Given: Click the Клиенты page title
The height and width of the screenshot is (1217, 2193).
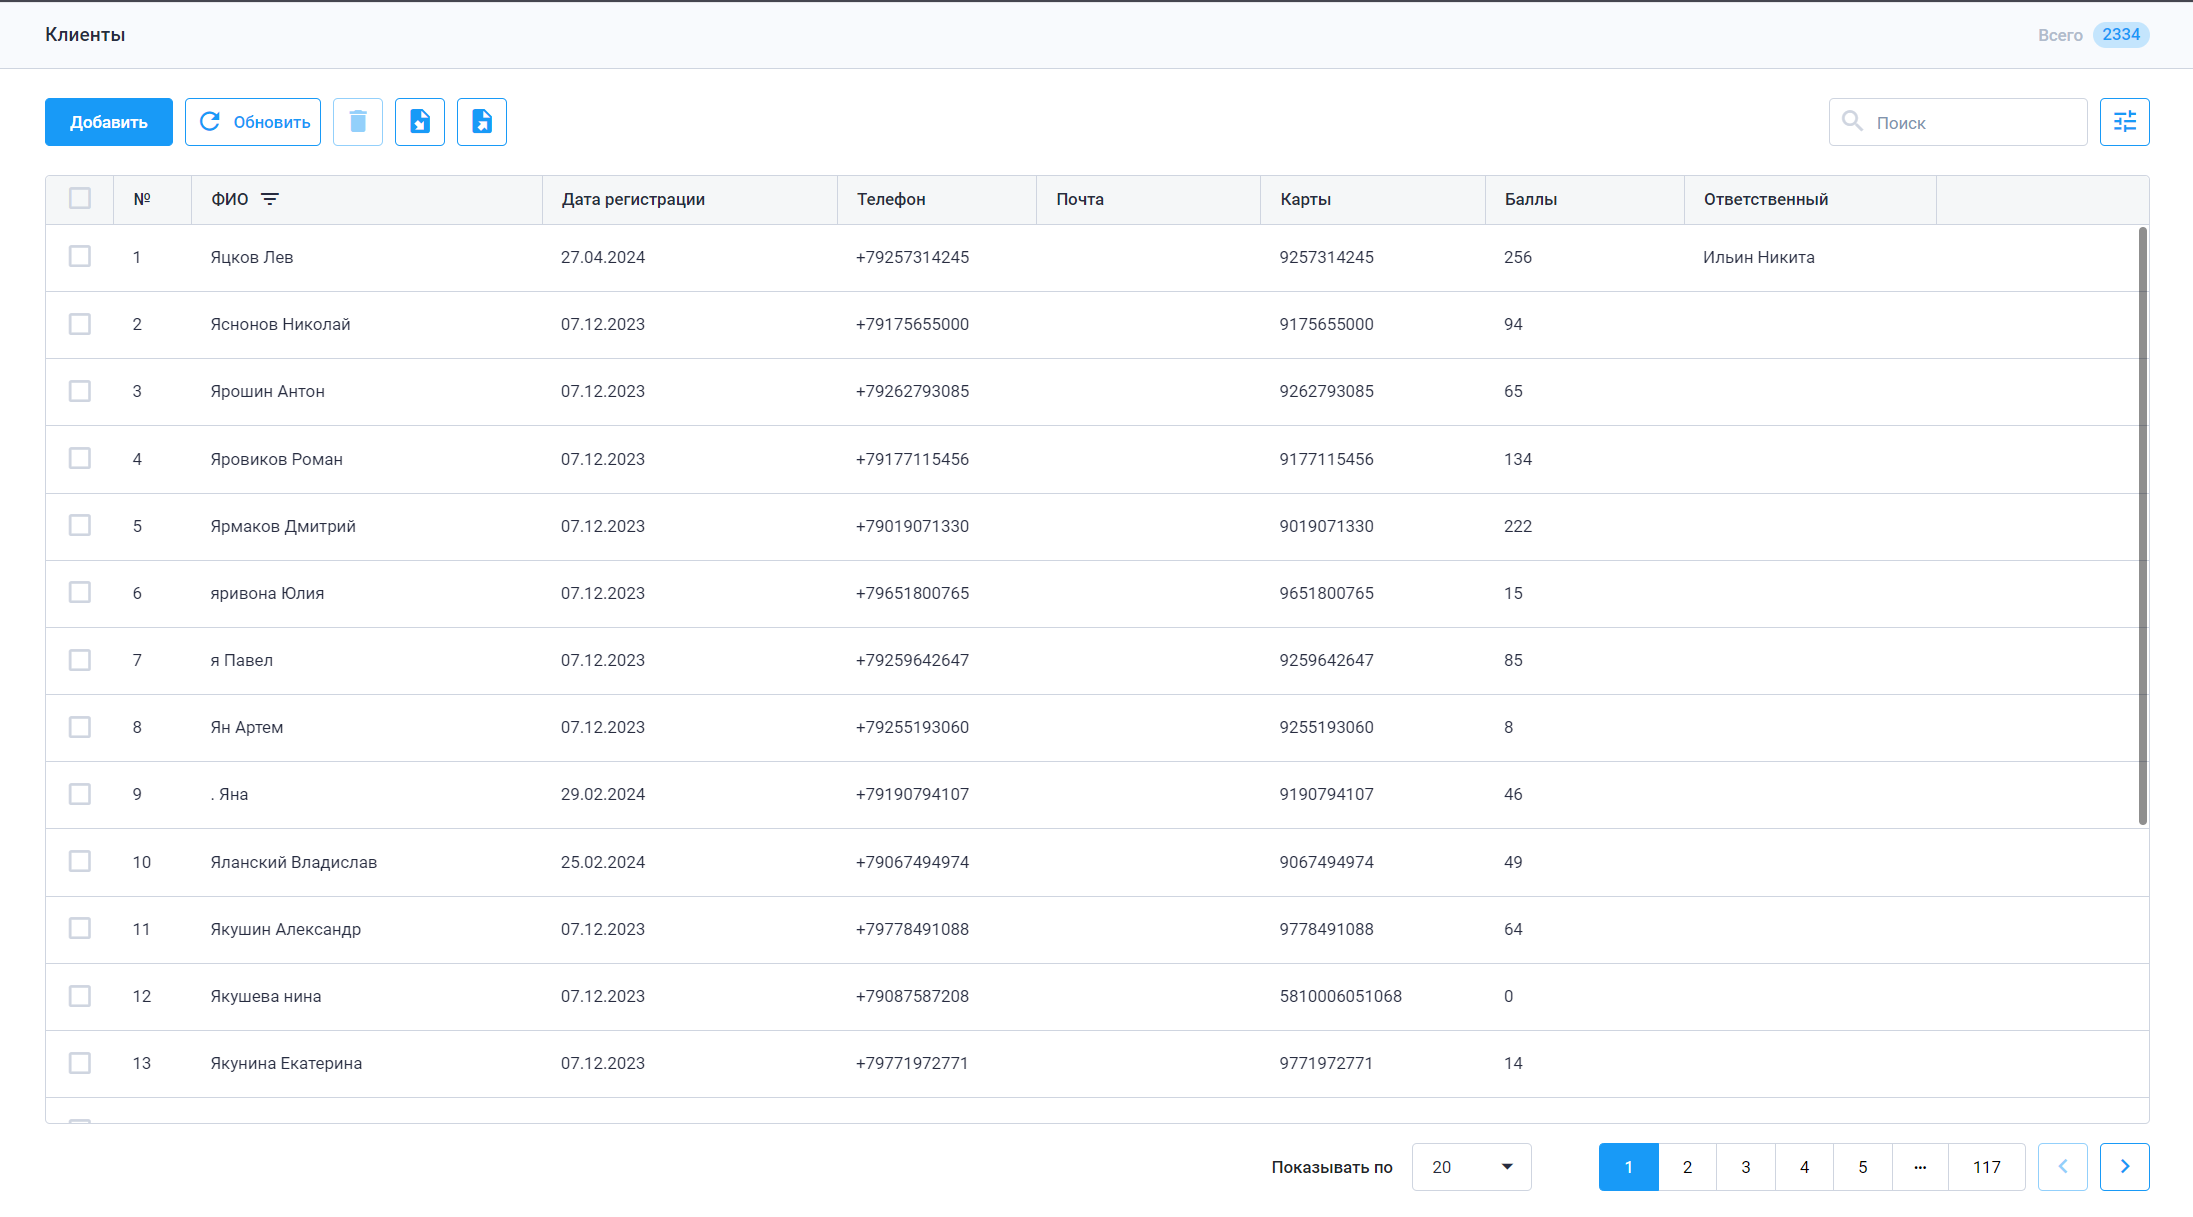Looking at the screenshot, I should pos(85,34).
